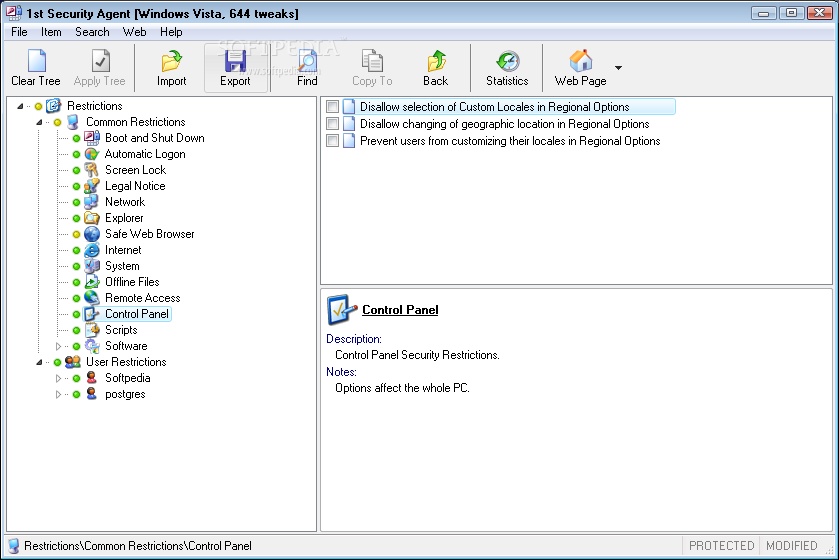
Task: Select the Common Restrictions label
Action: [x=136, y=122]
